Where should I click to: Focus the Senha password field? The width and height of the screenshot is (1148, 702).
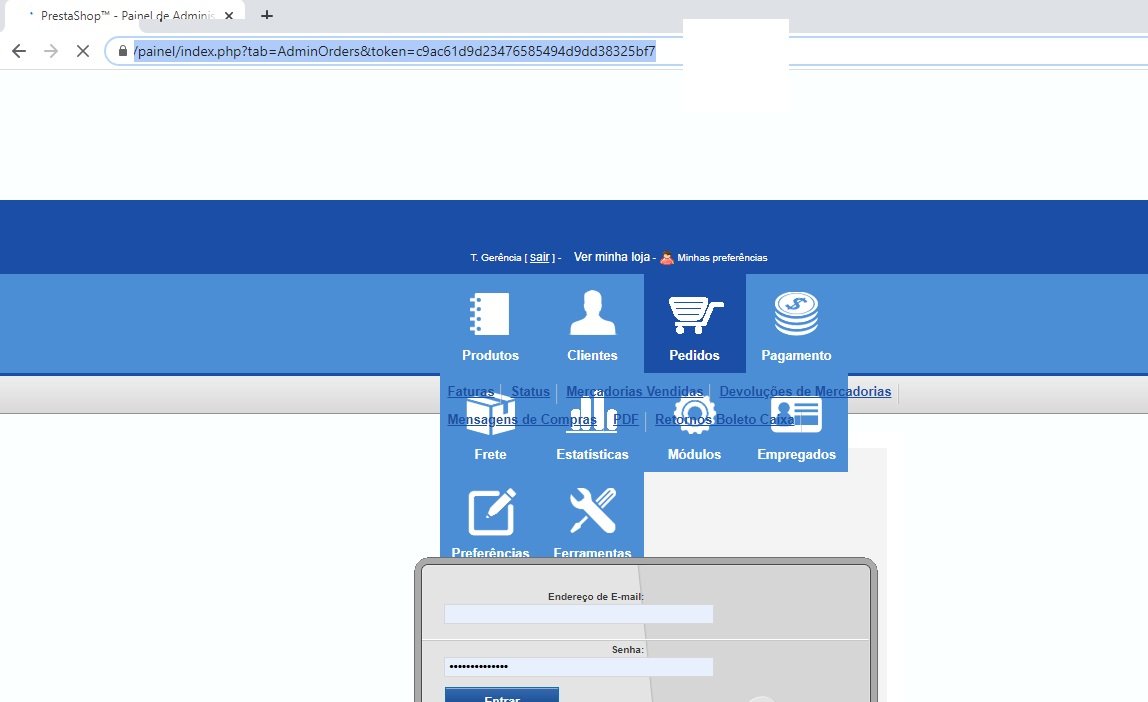click(578, 667)
